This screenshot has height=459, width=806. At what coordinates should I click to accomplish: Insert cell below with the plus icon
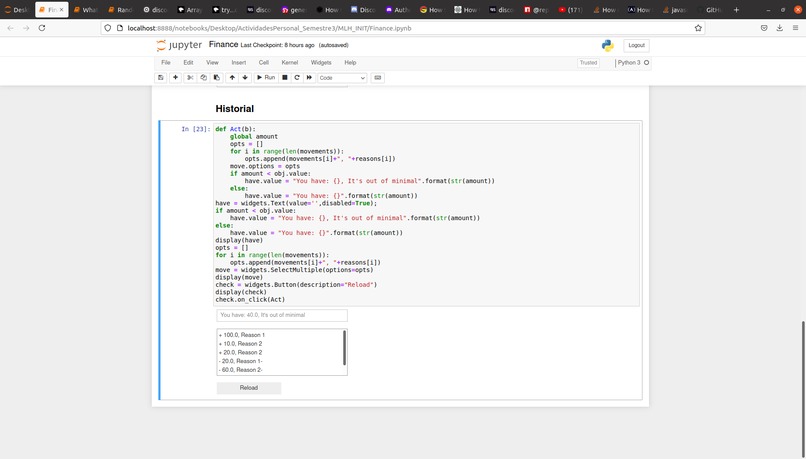[175, 78]
